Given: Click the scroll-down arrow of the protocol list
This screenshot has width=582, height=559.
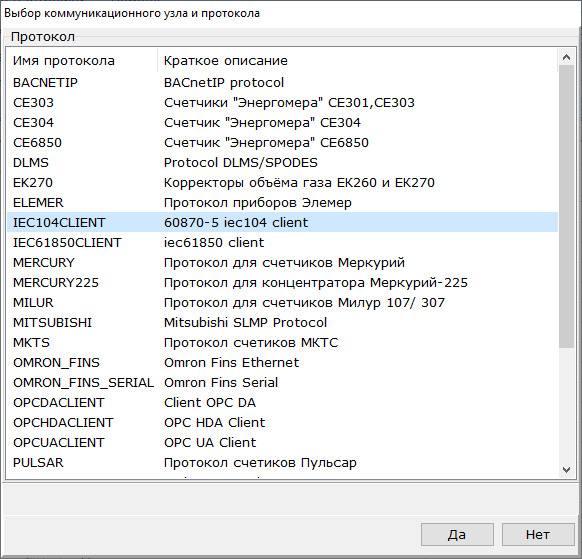Looking at the screenshot, I should tap(566, 470).
